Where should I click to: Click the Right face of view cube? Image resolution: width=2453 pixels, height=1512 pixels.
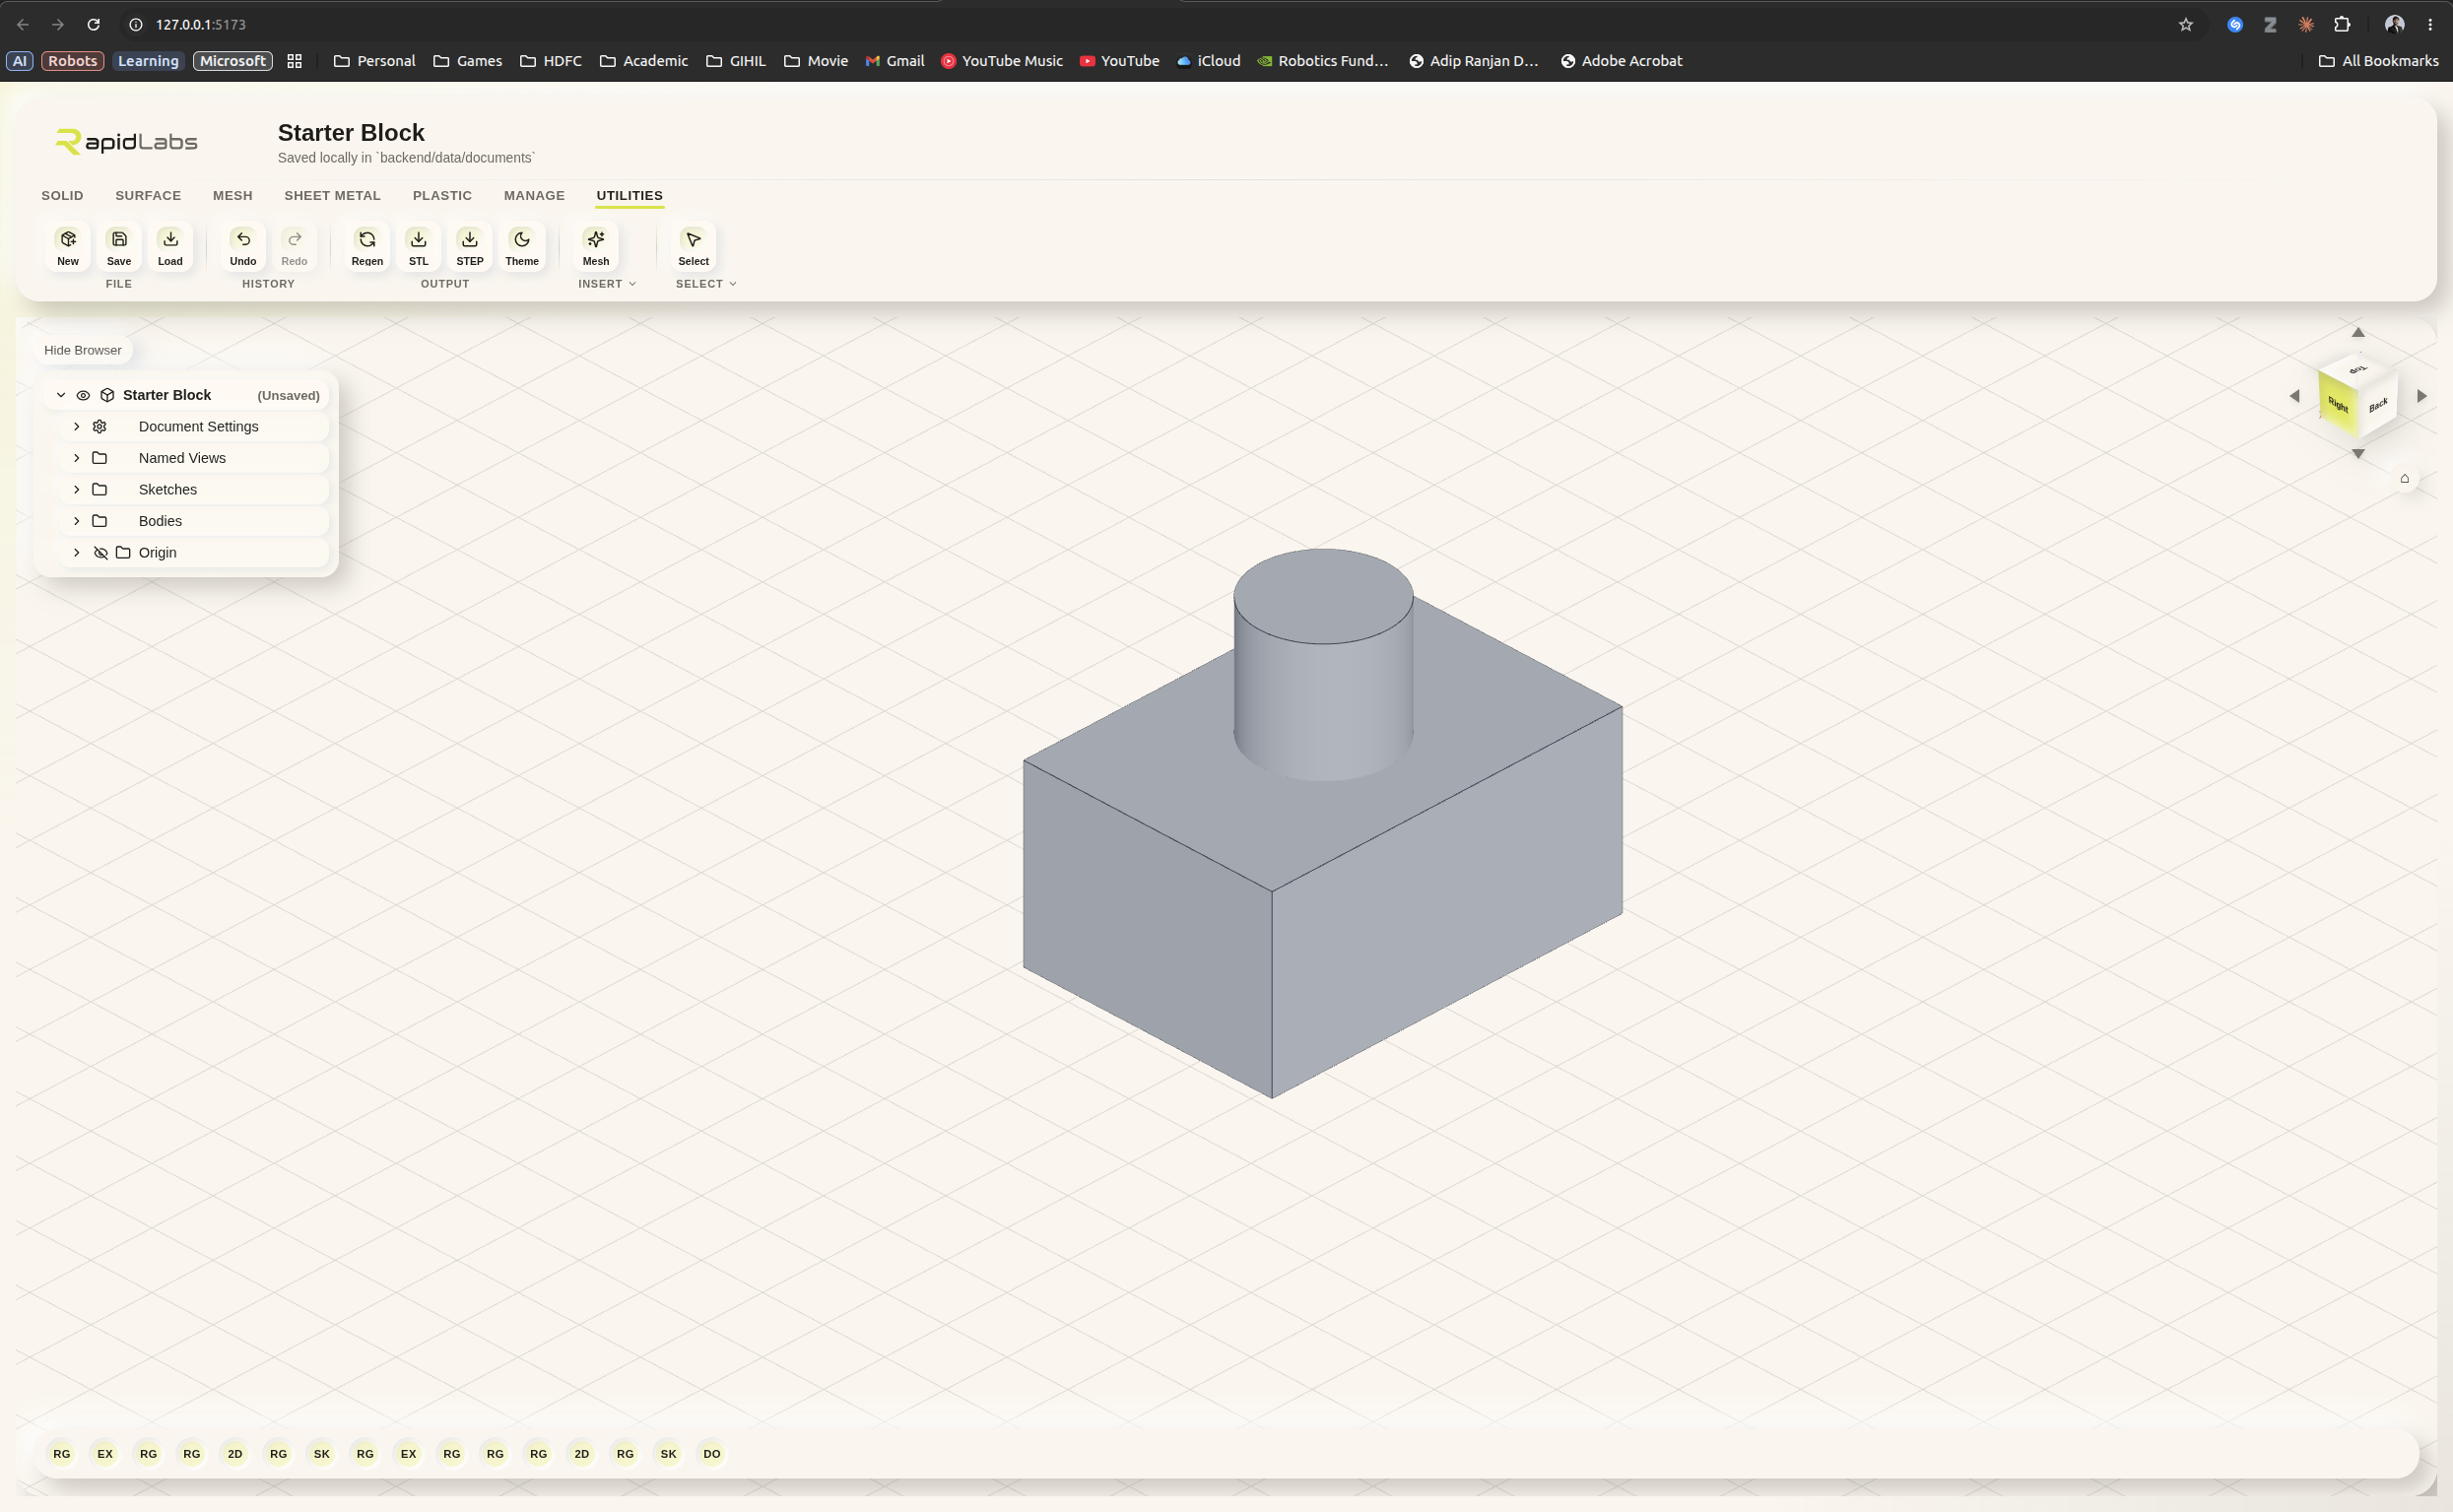(x=2337, y=403)
